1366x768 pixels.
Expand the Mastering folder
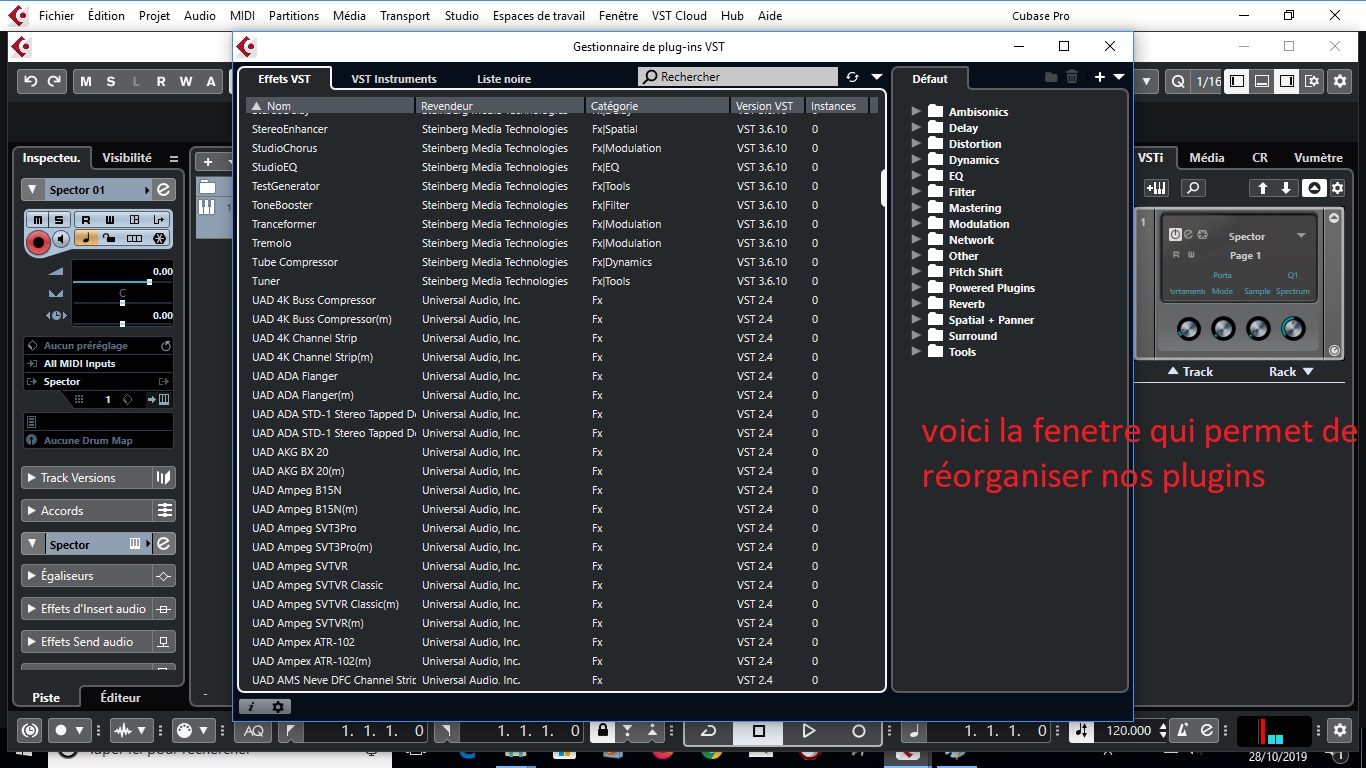(x=916, y=208)
